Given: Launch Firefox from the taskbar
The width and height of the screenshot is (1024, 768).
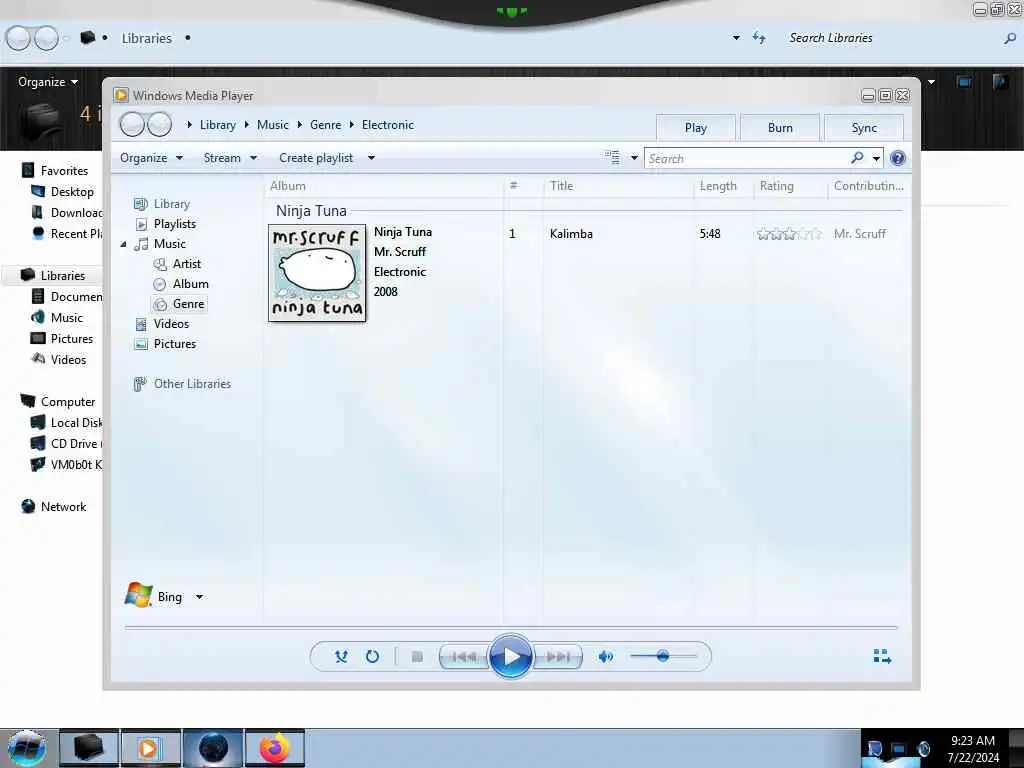Looking at the screenshot, I should (x=275, y=748).
